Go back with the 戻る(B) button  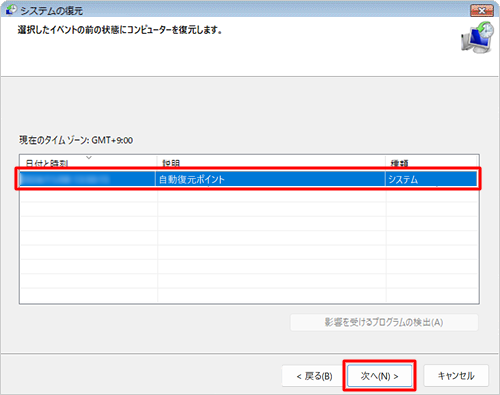point(314,376)
